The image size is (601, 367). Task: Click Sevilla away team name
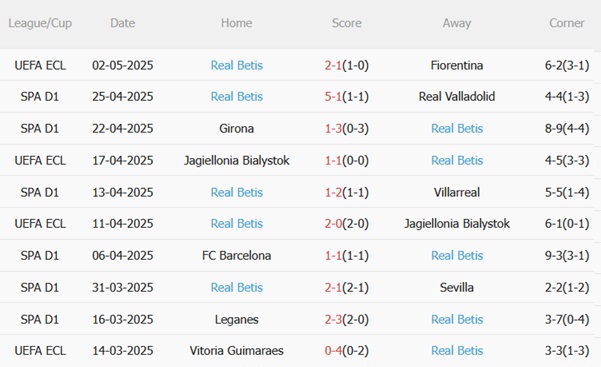(456, 287)
